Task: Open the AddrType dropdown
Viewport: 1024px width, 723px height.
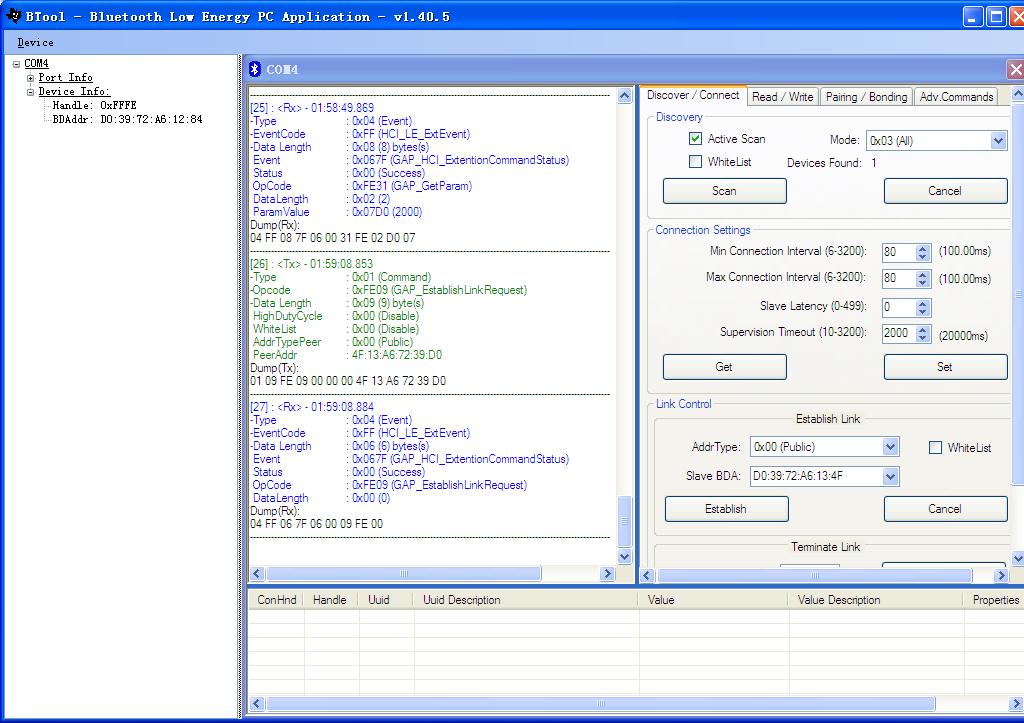Action: (x=890, y=447)
